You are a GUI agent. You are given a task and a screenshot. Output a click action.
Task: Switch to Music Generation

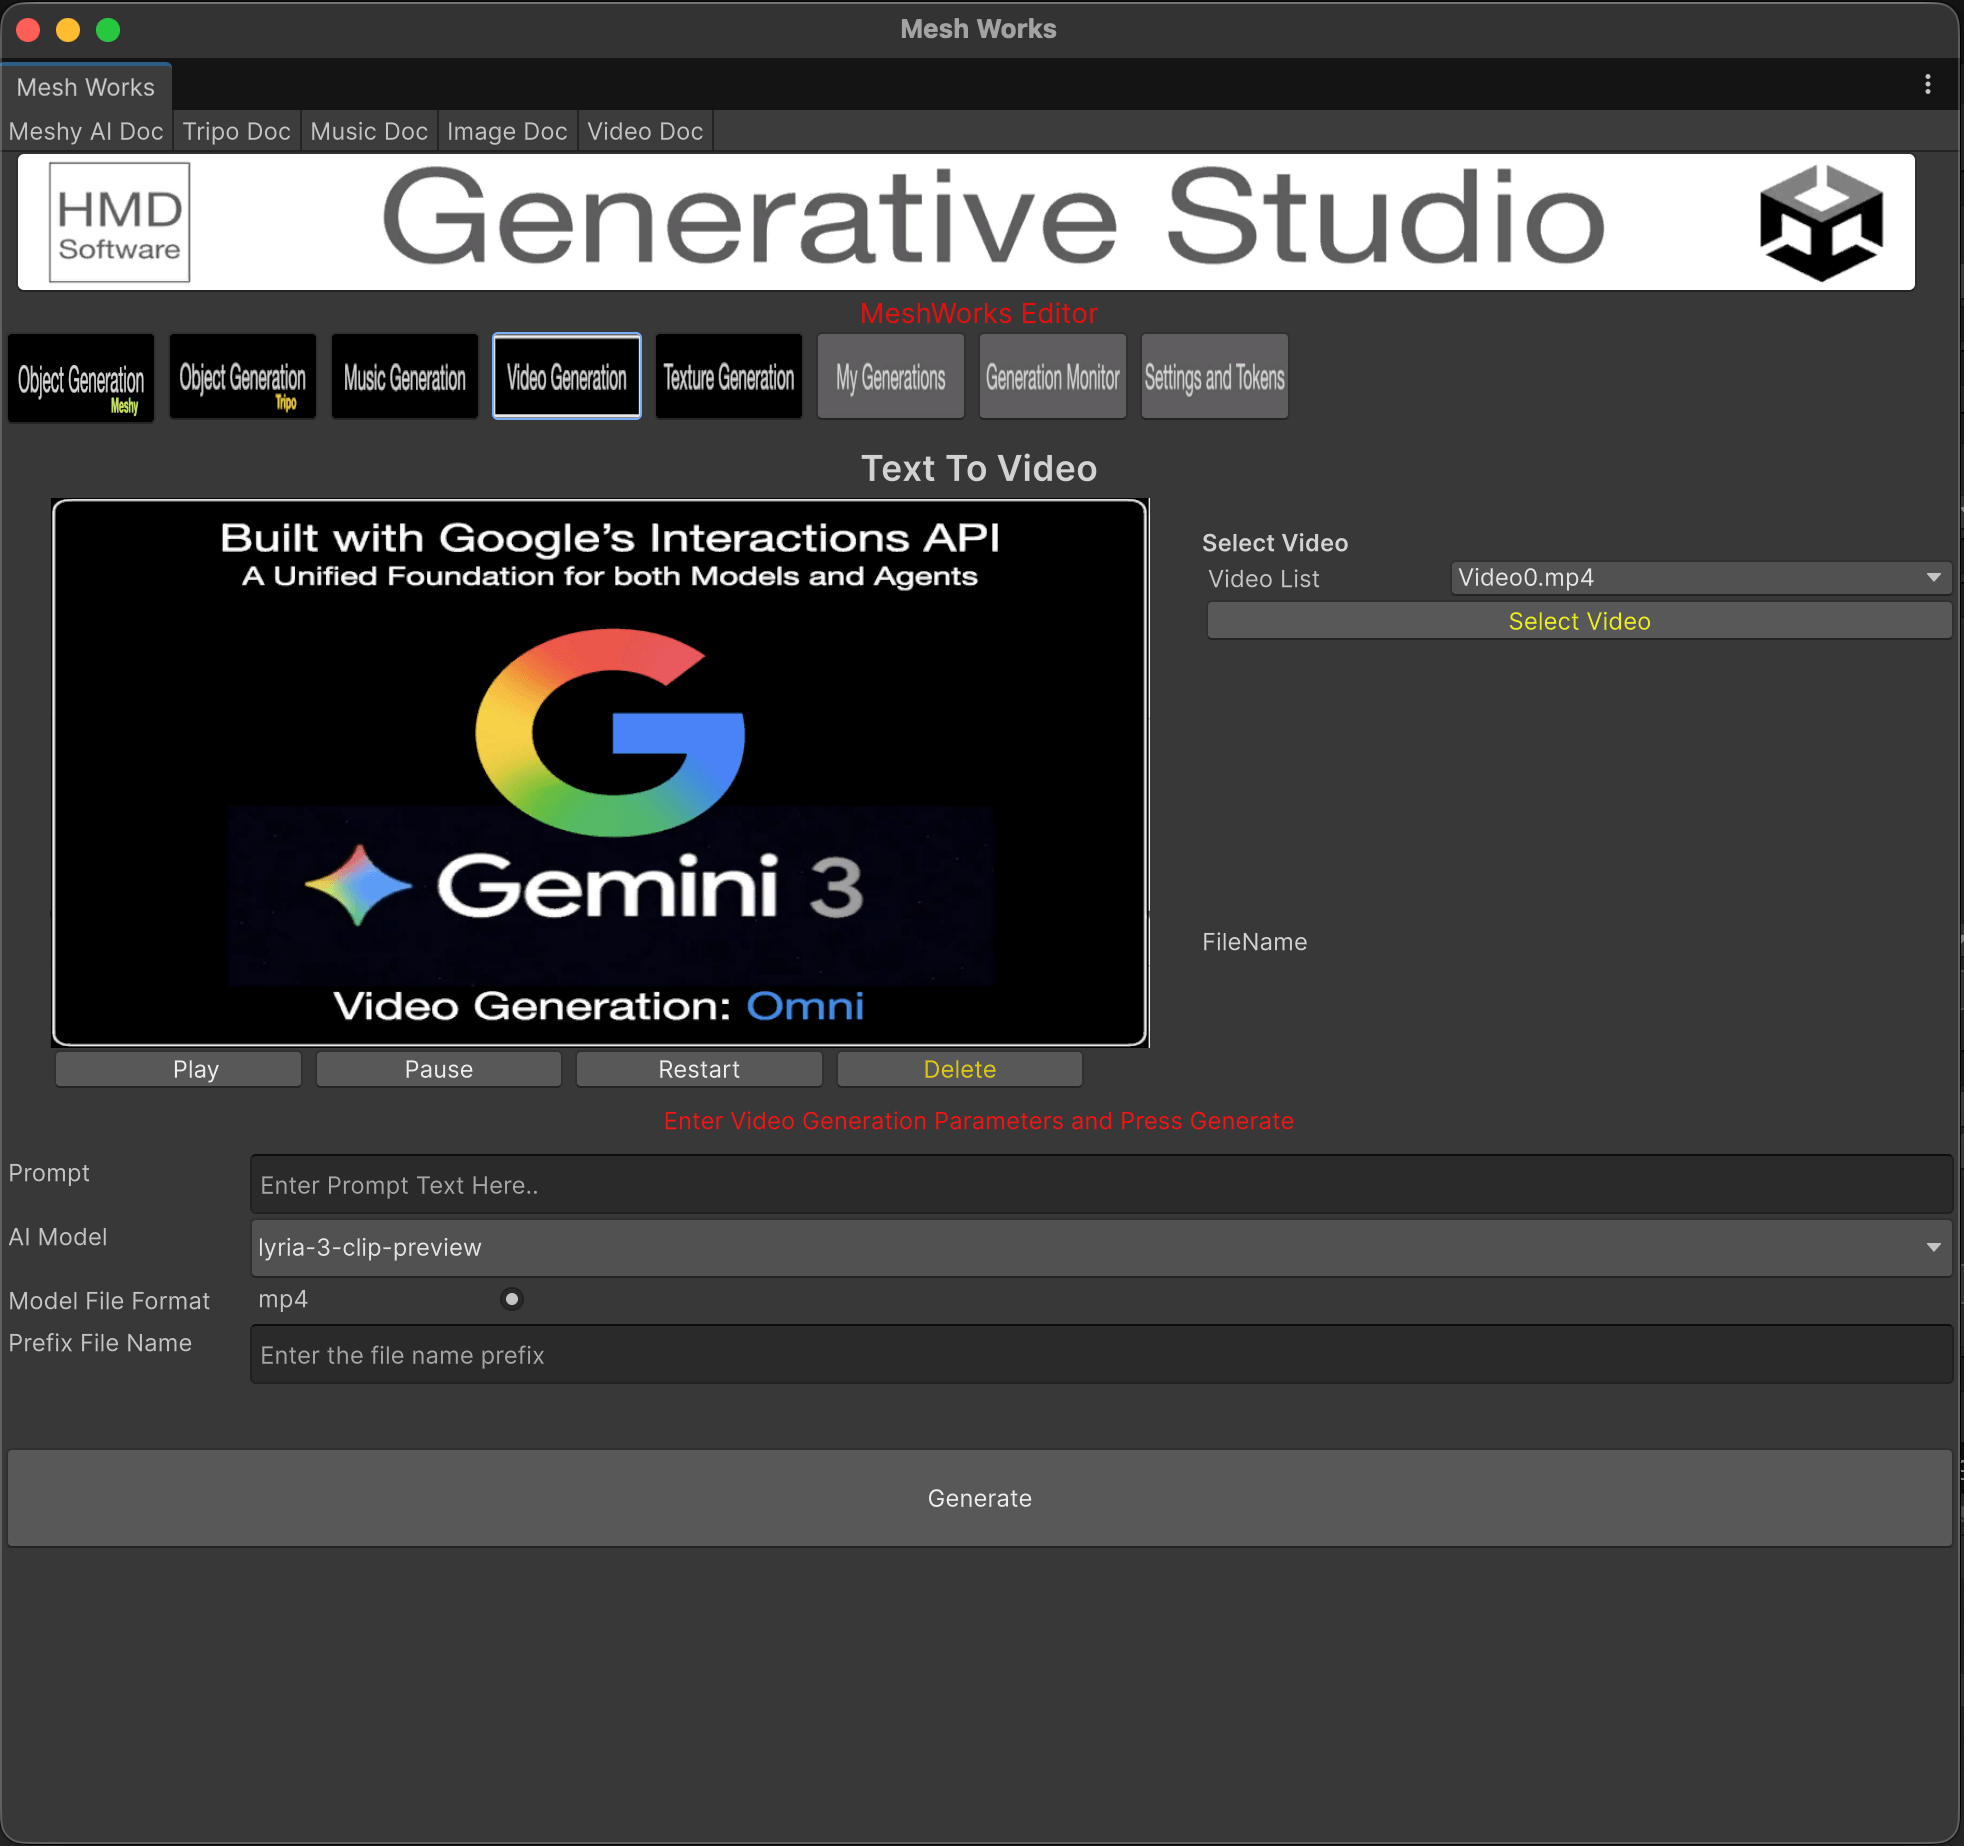coord(405,377)
